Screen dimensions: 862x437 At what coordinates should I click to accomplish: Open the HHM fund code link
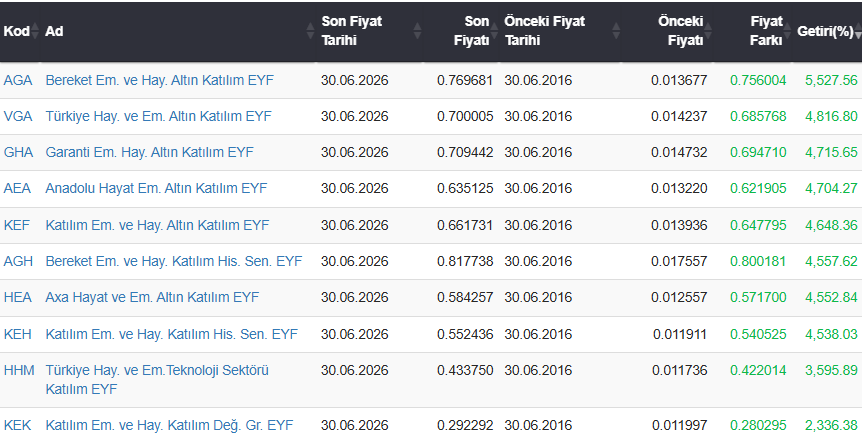click(19, 370)
